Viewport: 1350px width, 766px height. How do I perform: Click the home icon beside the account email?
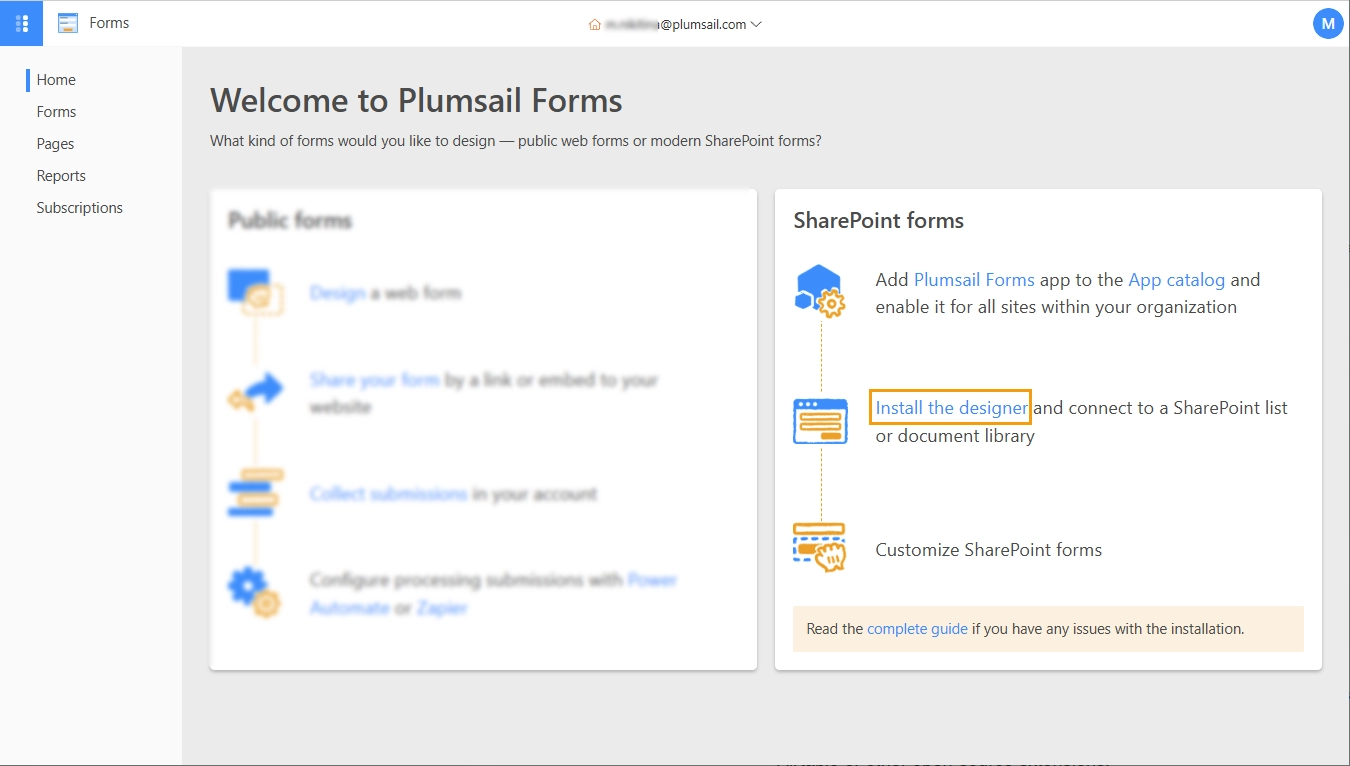(x=593, y=24)
